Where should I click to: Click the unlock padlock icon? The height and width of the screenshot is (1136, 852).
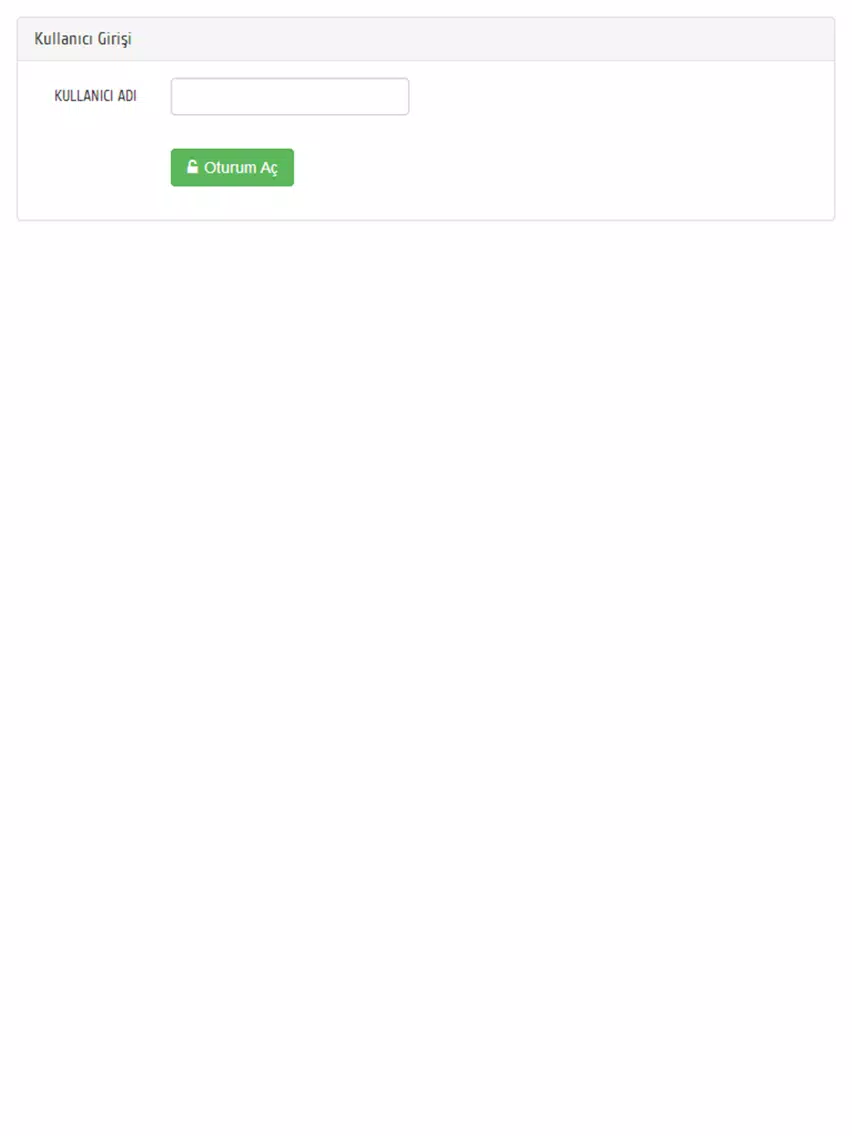click(192, 167)
